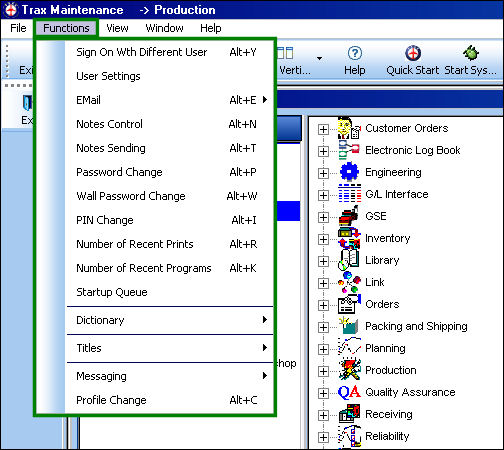Expand the Inventory tree node
Screen dimensions: 504x450
tap(323, 239)
